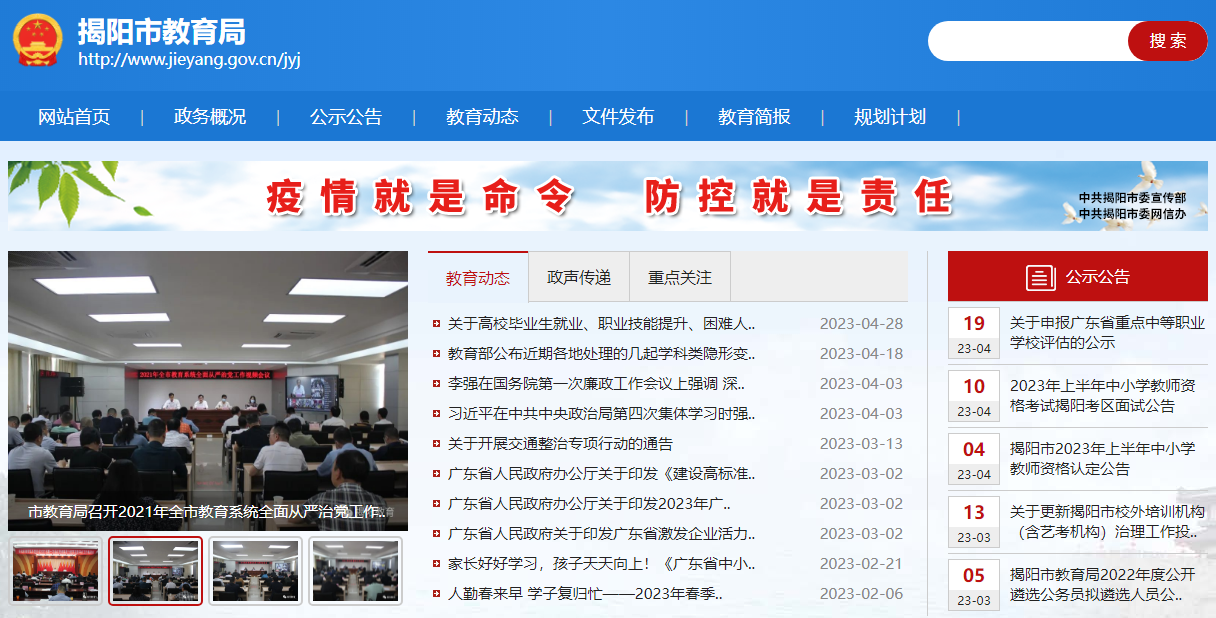Open article 广东省人民政府办公厅关于印发《建设高标准
The image size is (1216, 618).
[x=601, y=474]
